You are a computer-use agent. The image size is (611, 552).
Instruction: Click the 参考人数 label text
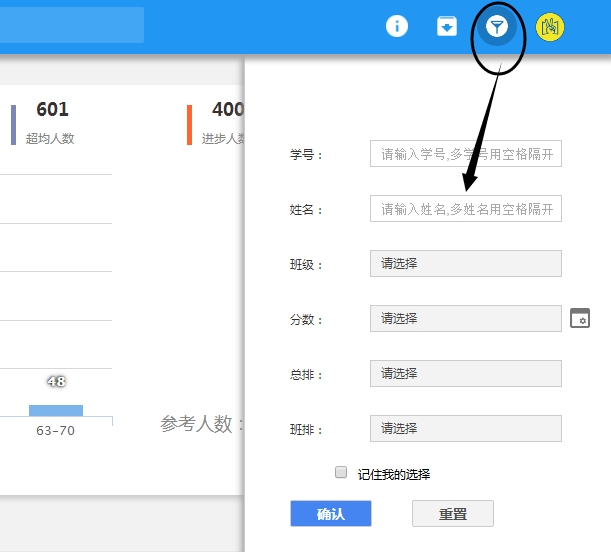pos(200,424)
